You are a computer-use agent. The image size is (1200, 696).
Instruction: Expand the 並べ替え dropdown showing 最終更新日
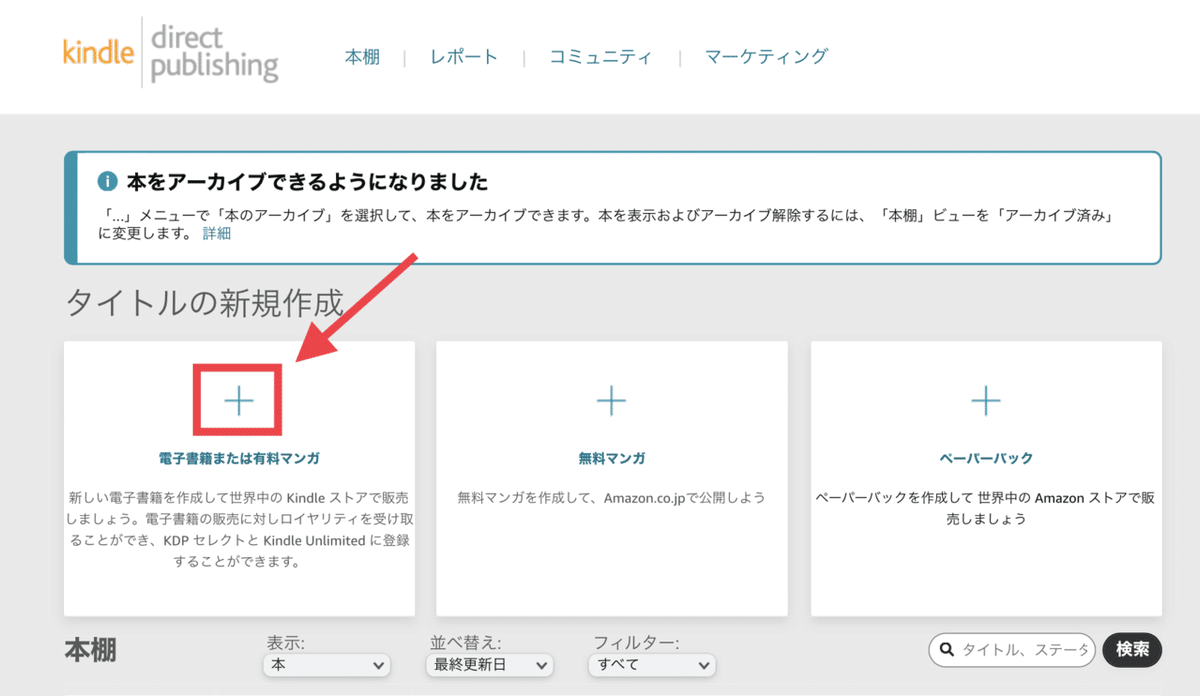490,665
